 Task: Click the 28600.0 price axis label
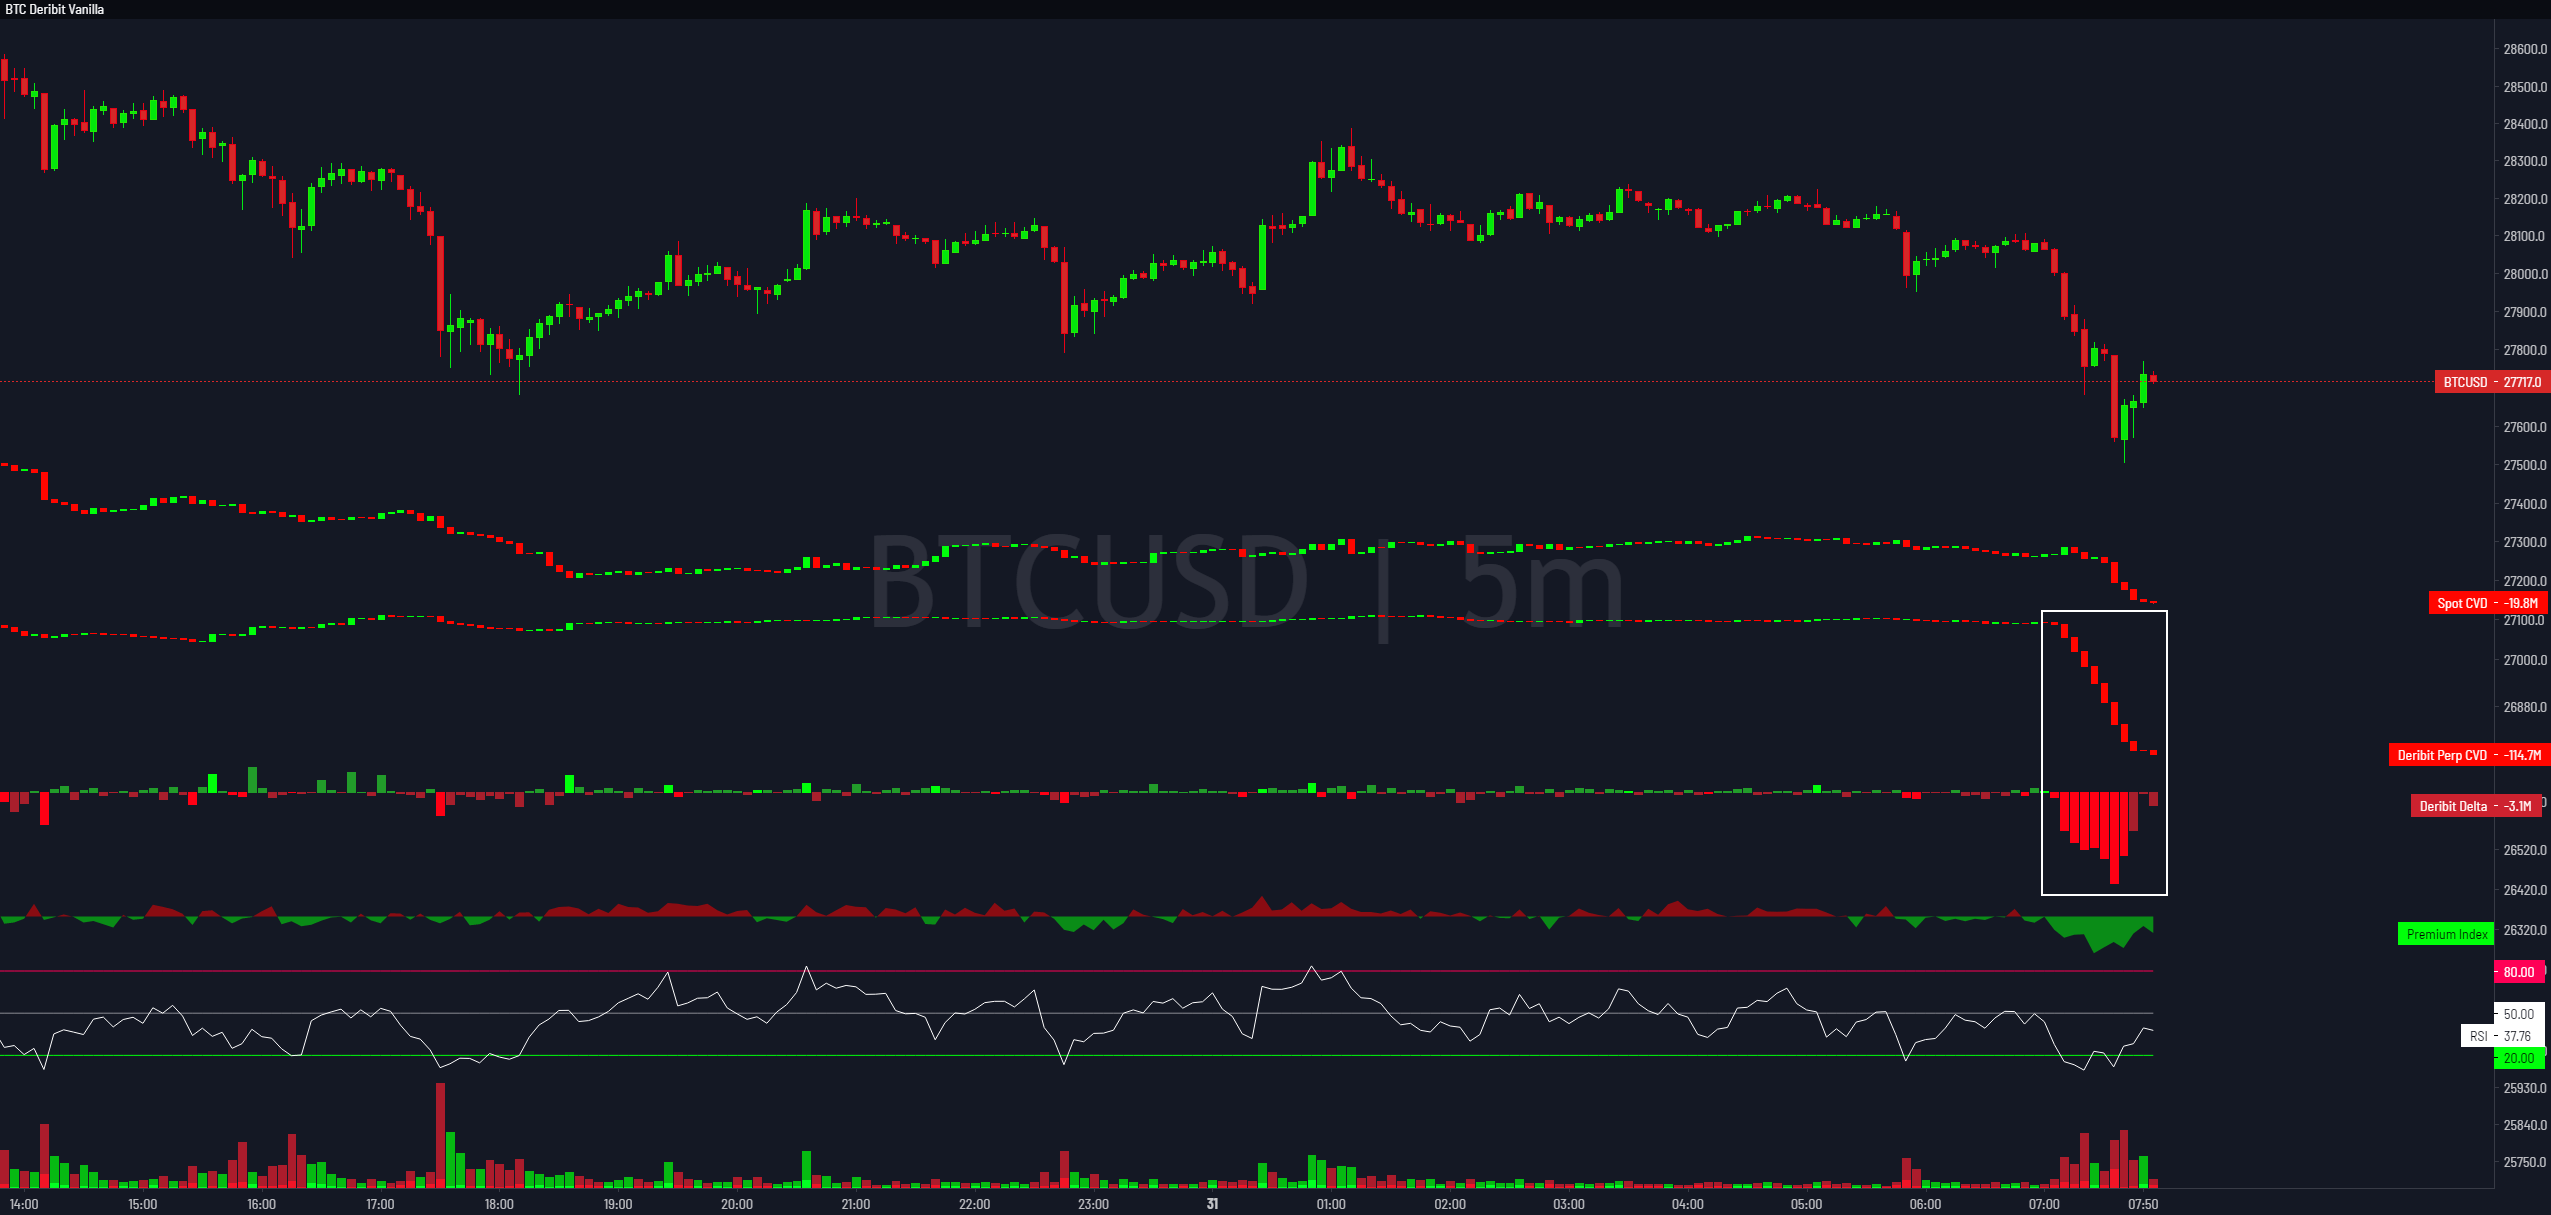tap(2525, 49)
